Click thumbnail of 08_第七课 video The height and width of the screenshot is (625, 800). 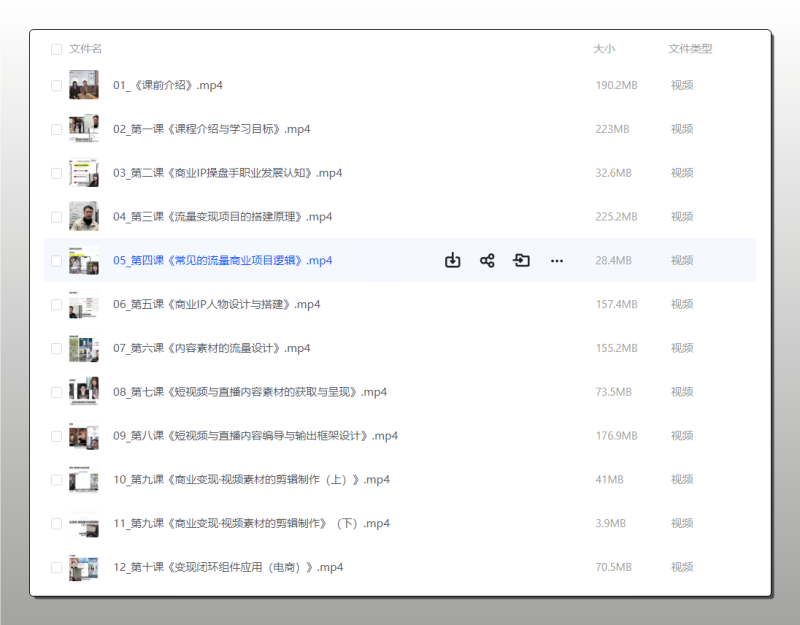(x=84, y=392)
